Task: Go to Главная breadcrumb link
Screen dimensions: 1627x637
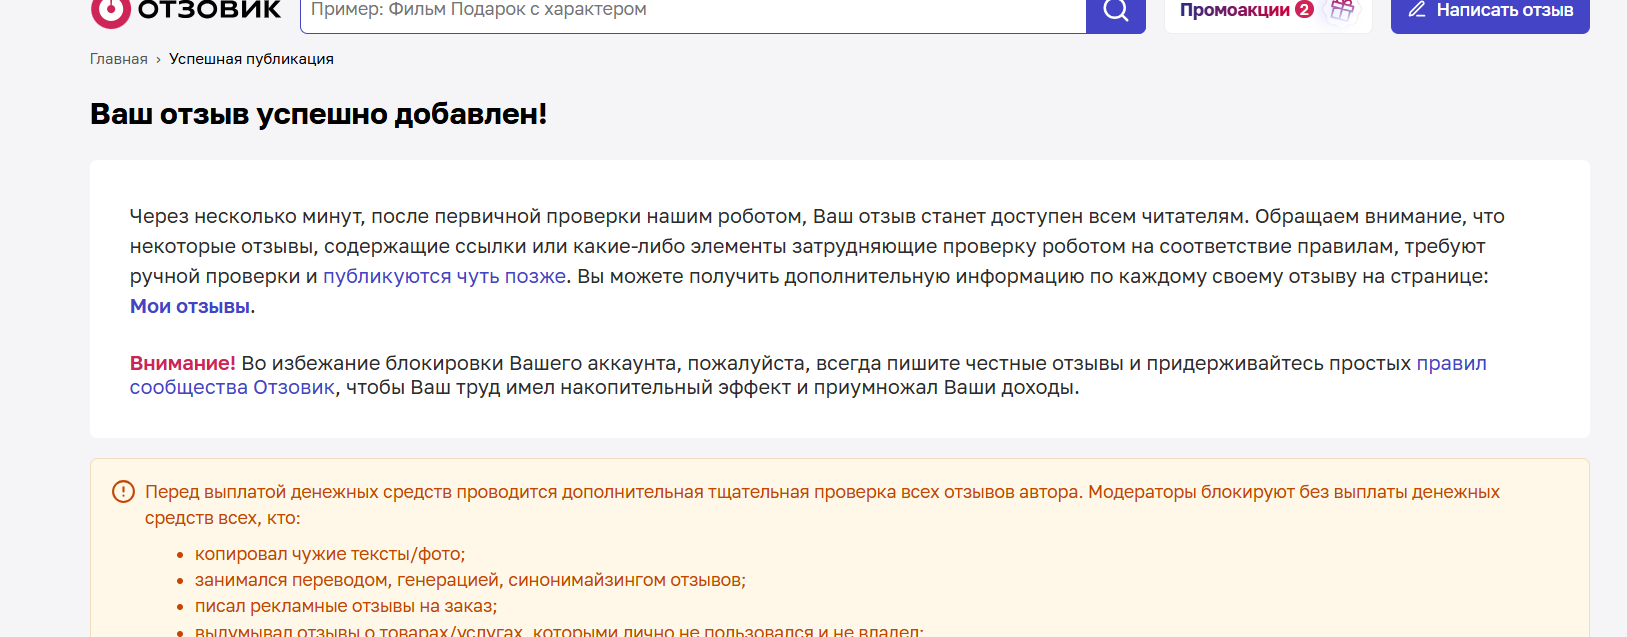Action: tap(119, 59)
